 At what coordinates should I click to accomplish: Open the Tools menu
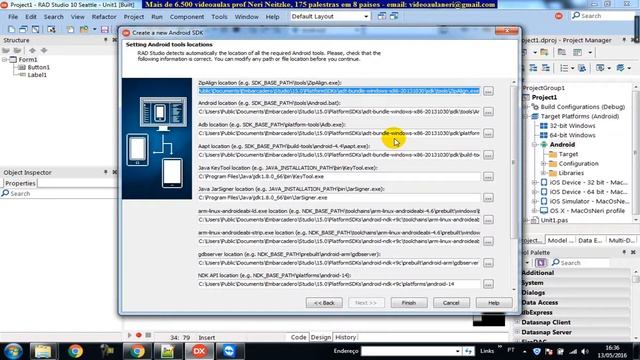pyautogui.click(x=219, y=17)
